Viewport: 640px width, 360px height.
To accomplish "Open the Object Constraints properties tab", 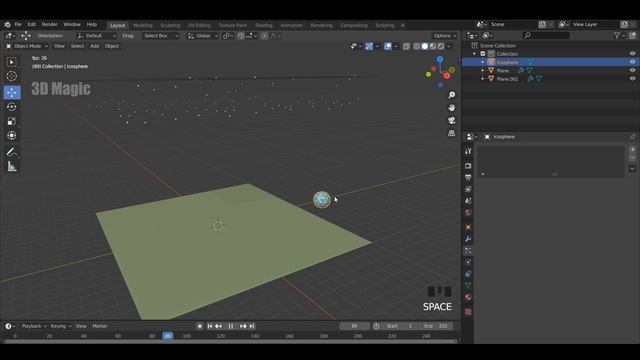I will coord(468,274).
